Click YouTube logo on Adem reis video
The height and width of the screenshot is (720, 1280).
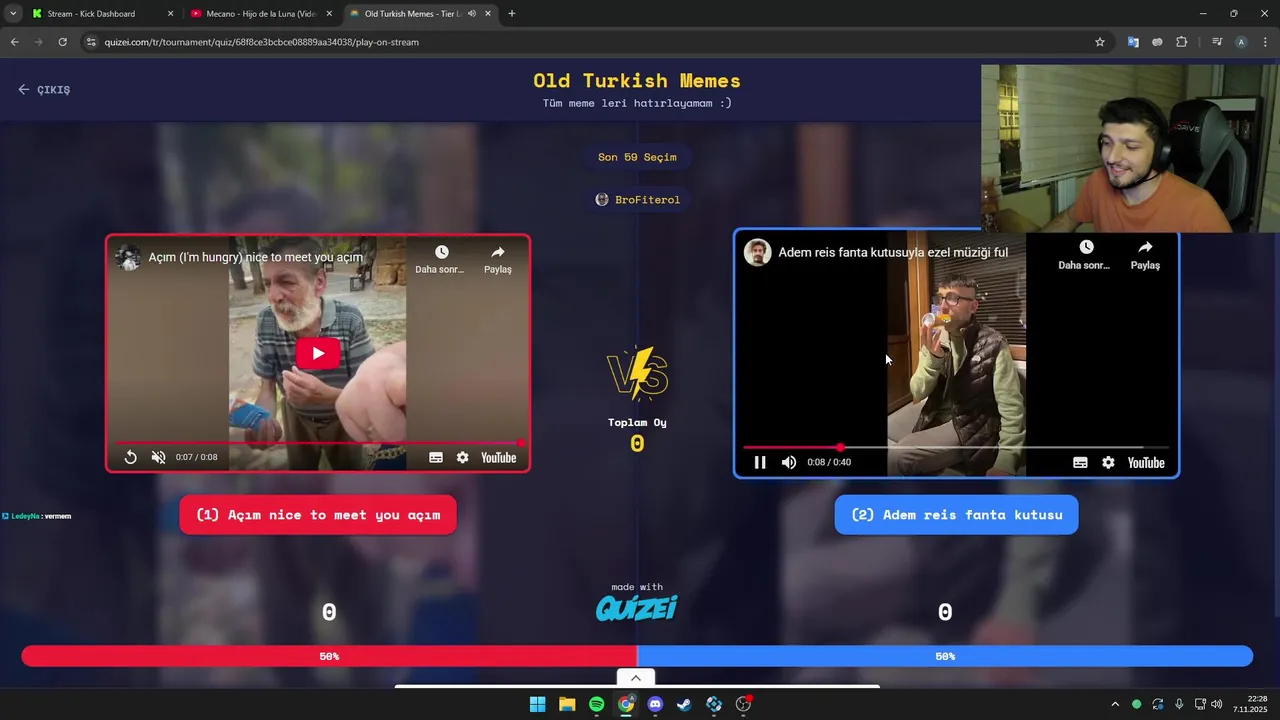coord(1146,462)
